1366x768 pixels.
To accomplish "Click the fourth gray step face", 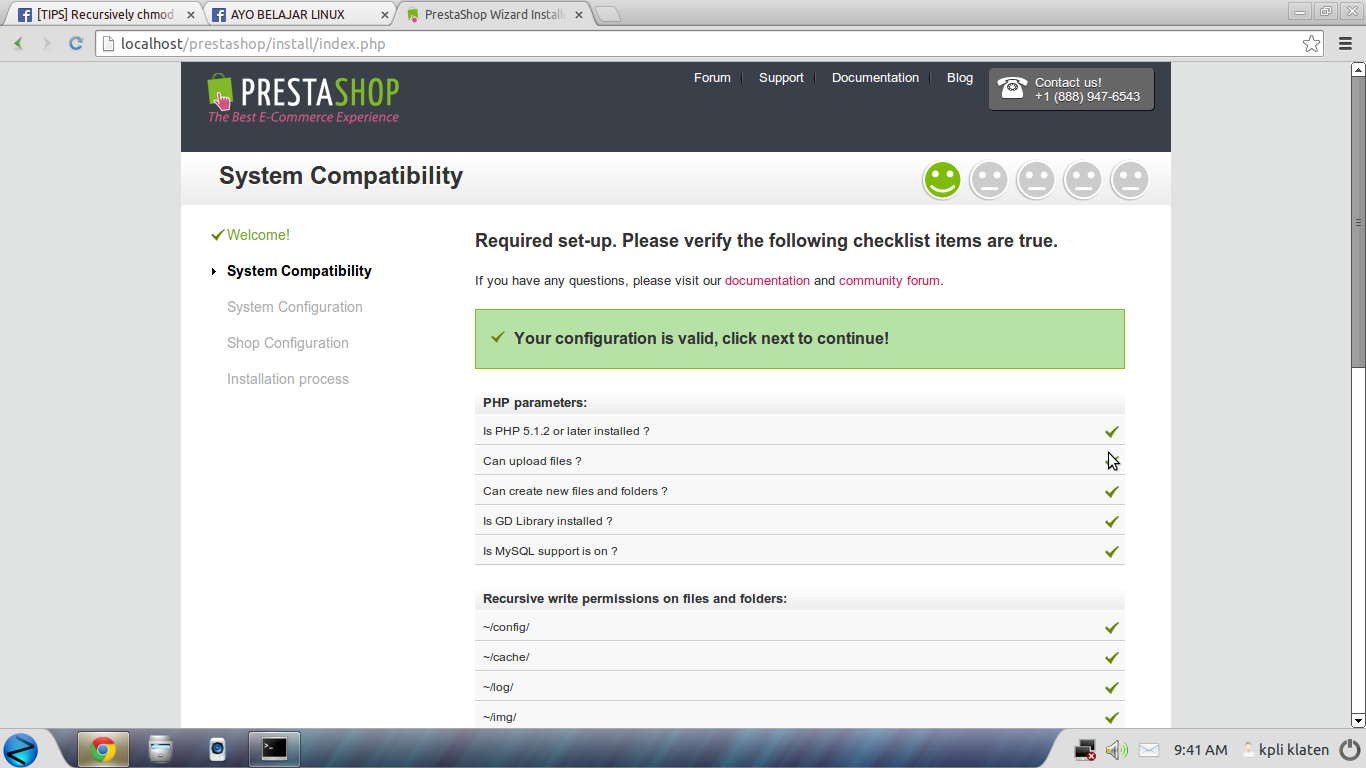I will [1083, 180].
